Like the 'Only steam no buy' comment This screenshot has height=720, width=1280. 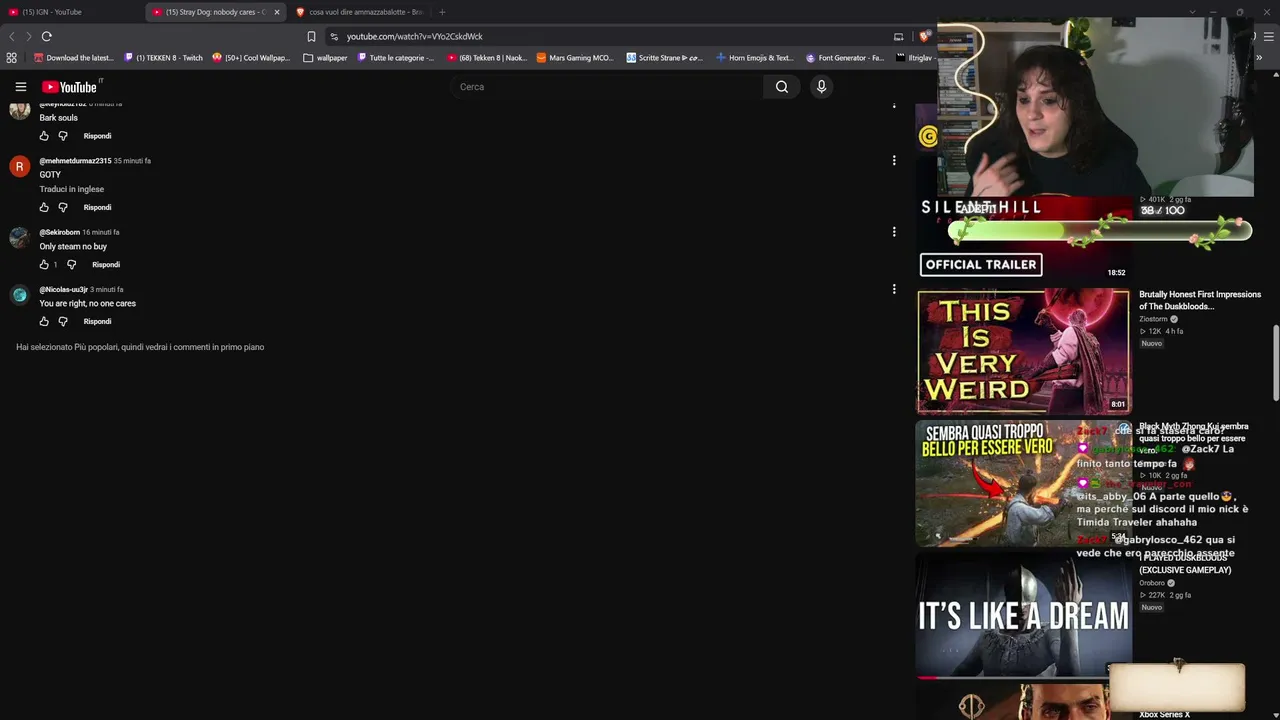coord(44,265)
